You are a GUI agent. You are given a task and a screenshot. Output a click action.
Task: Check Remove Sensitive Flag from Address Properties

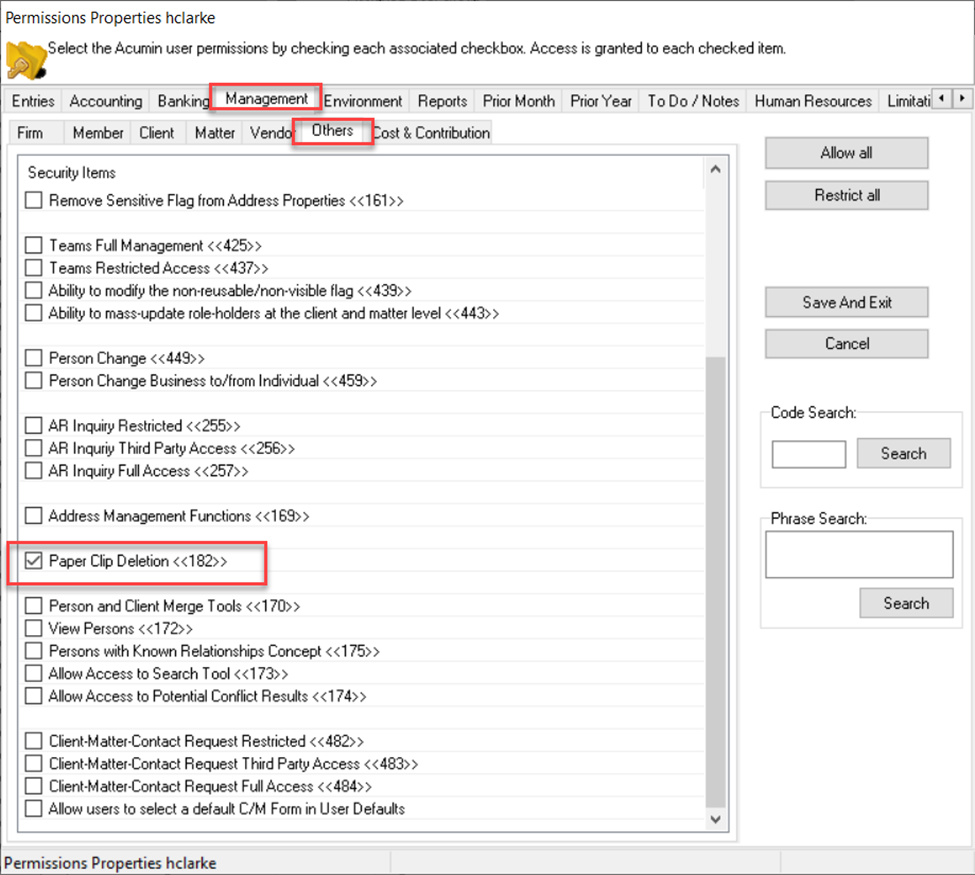click(34, 200)
